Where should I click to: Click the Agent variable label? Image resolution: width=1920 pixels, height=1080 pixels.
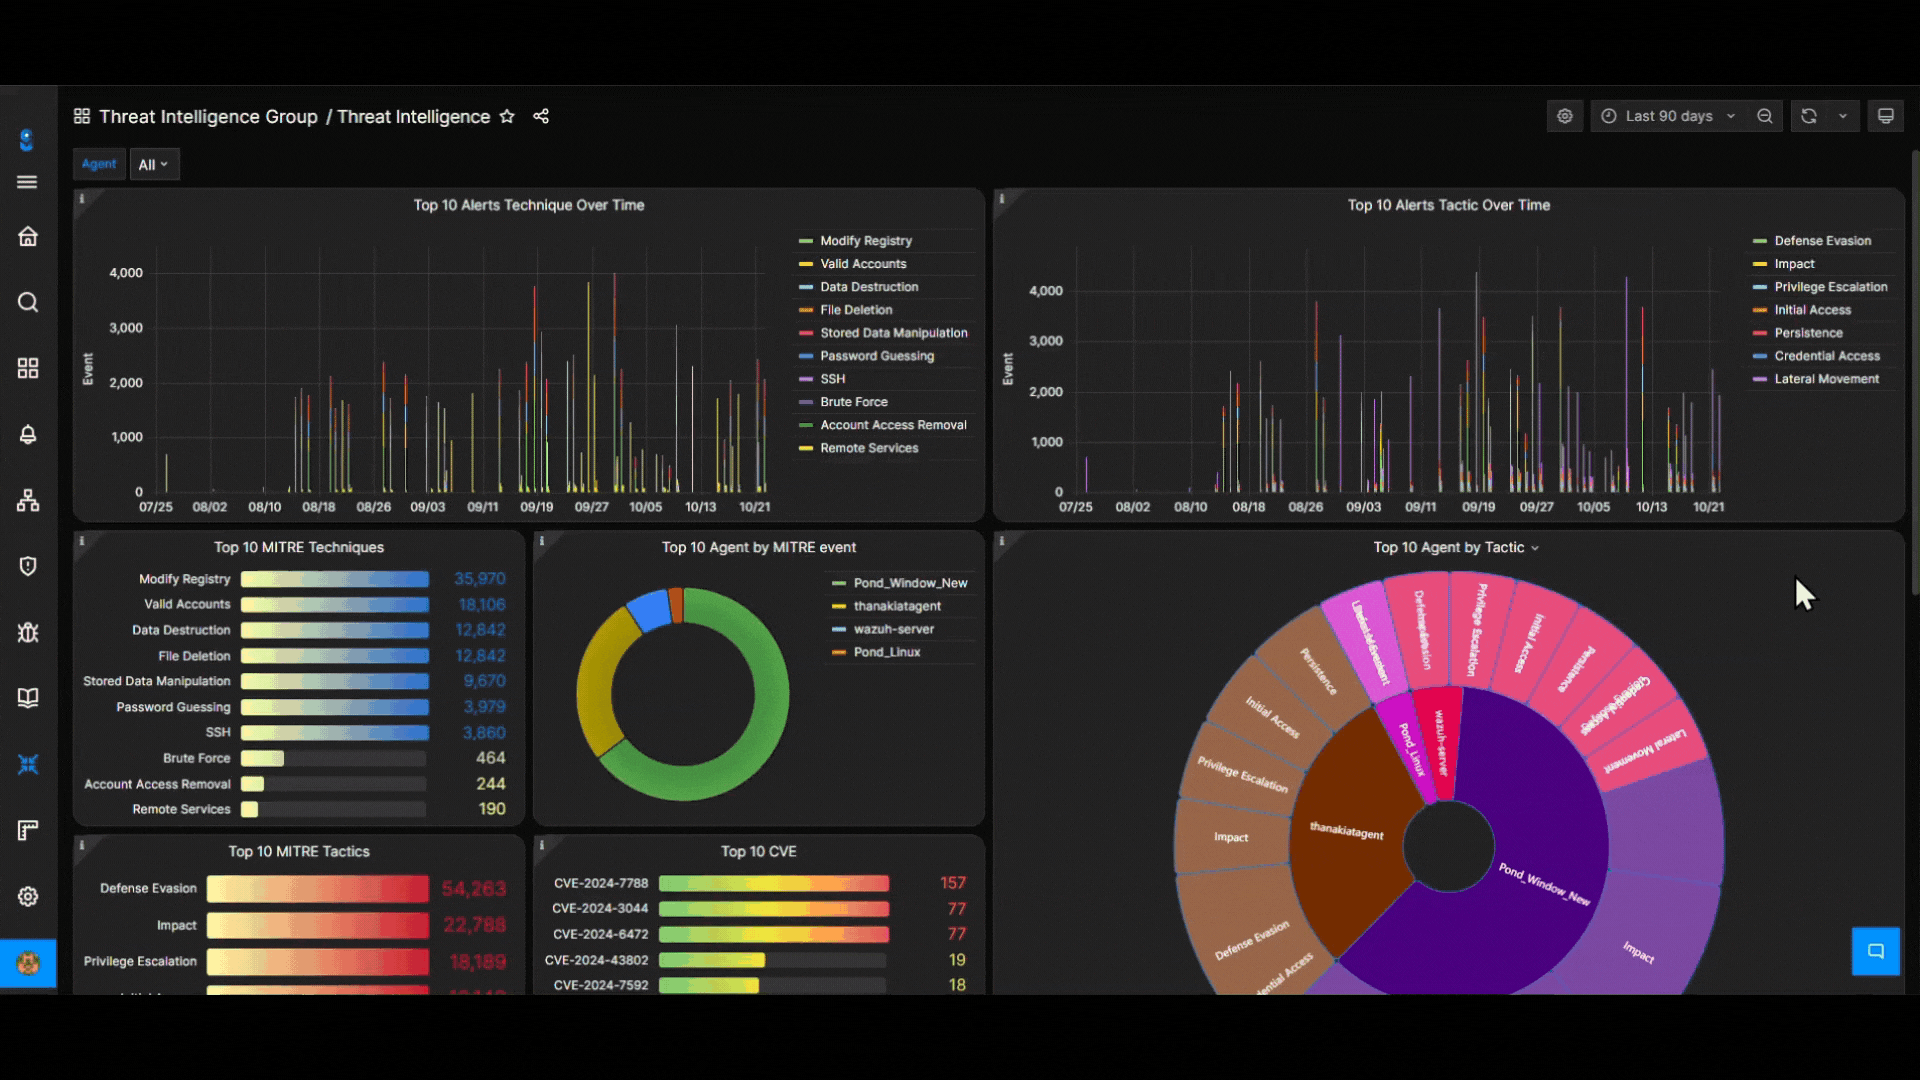[99, 164]
